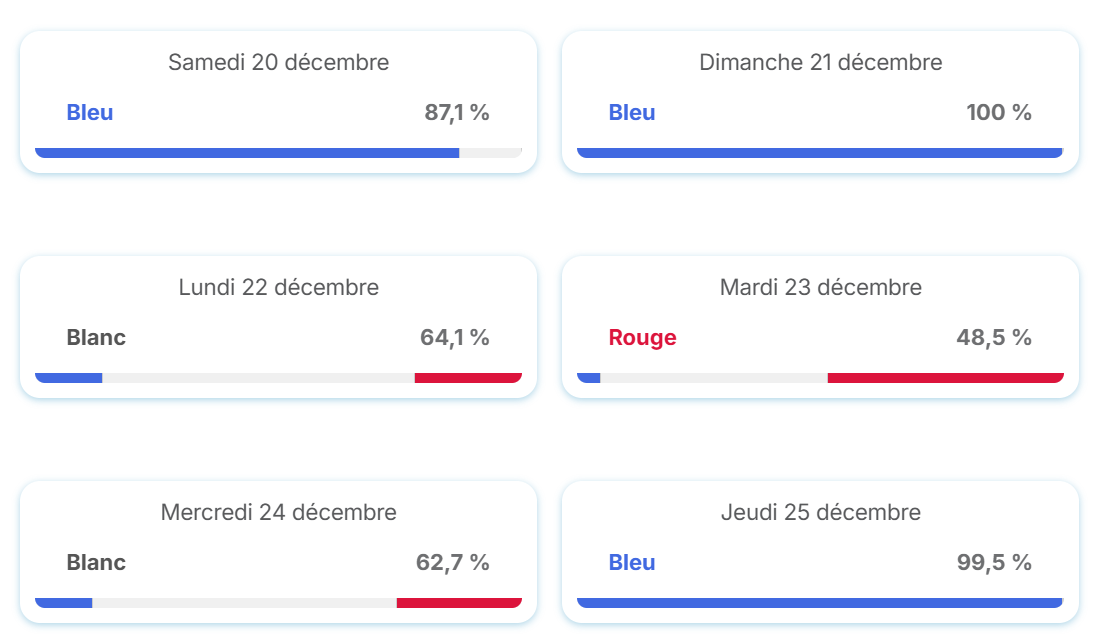Select the Blanc label for Mercredi 24
The image size is (1108, 642).
click(x=96, y=563)
